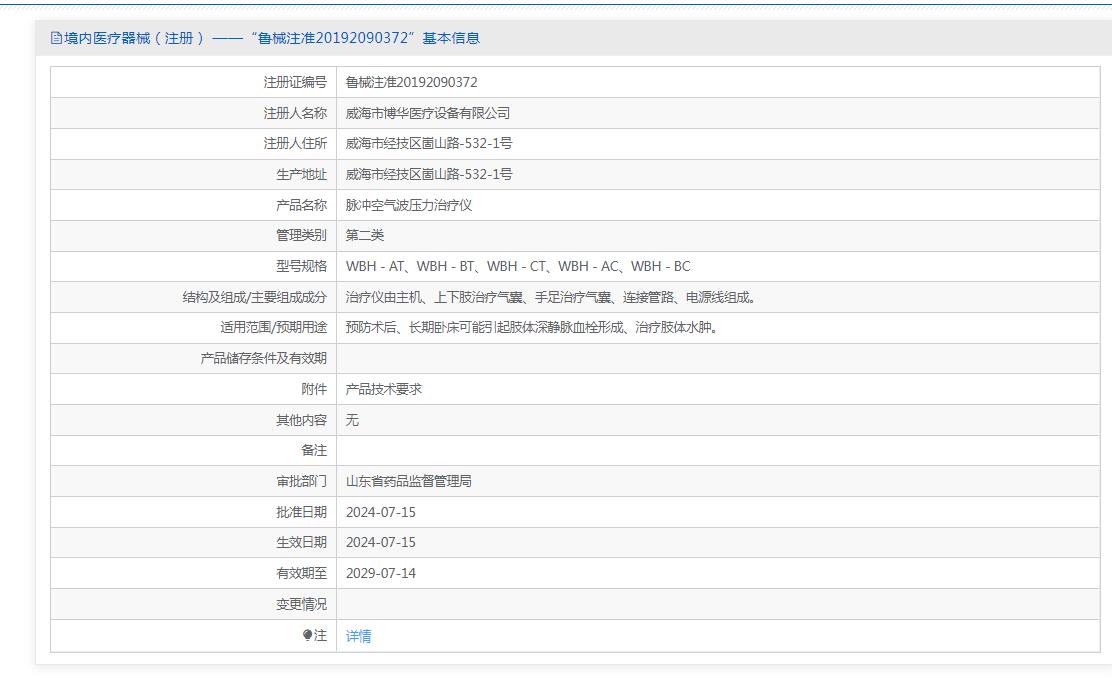Click the 型号规格 label
This screenshot has height=678, width=1112.
tap(301, 267)
